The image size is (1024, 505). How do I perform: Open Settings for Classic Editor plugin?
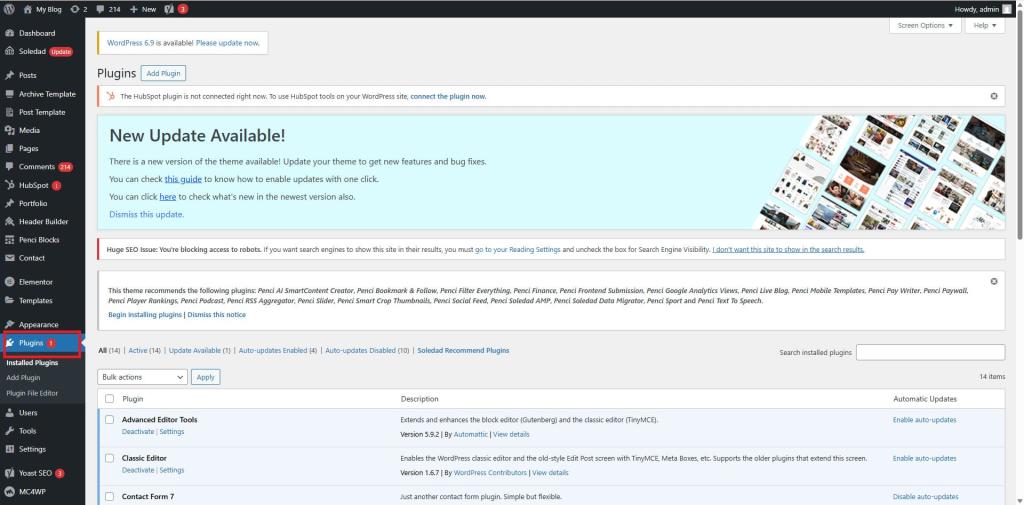pyautogui.click(x=172, y=470)
